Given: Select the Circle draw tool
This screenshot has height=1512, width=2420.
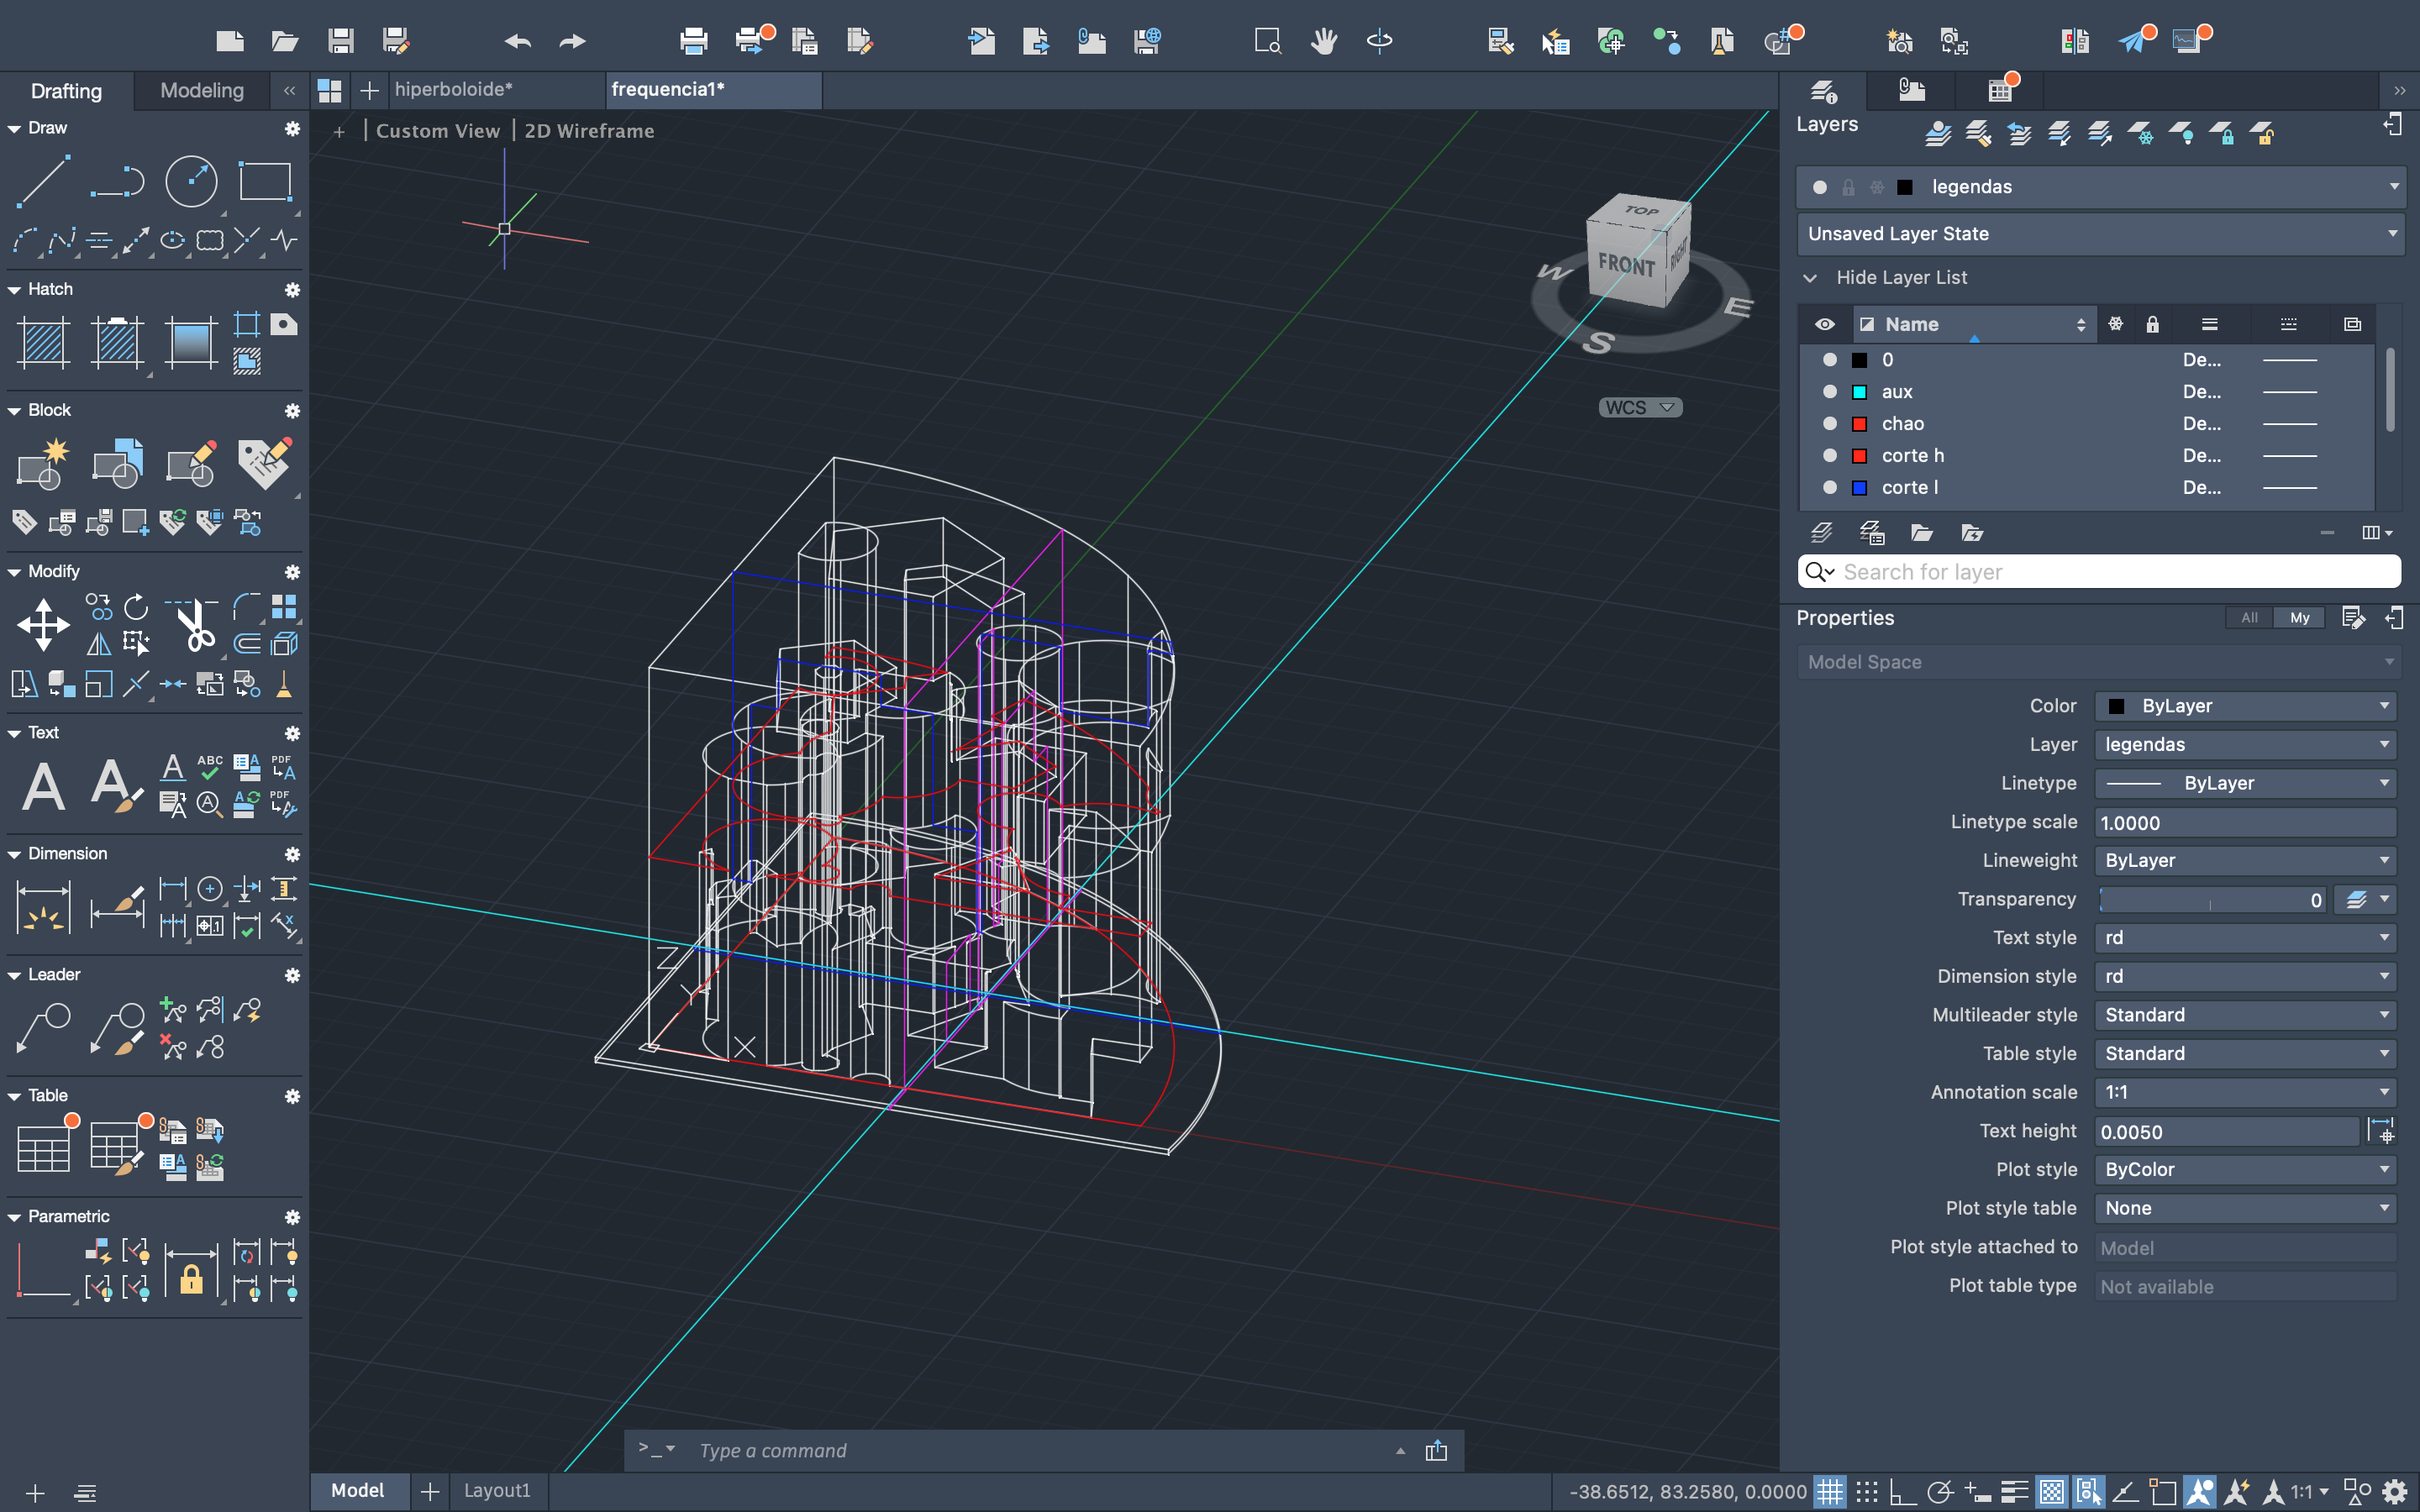Looking at the screenshot, I should coord(190,182).
